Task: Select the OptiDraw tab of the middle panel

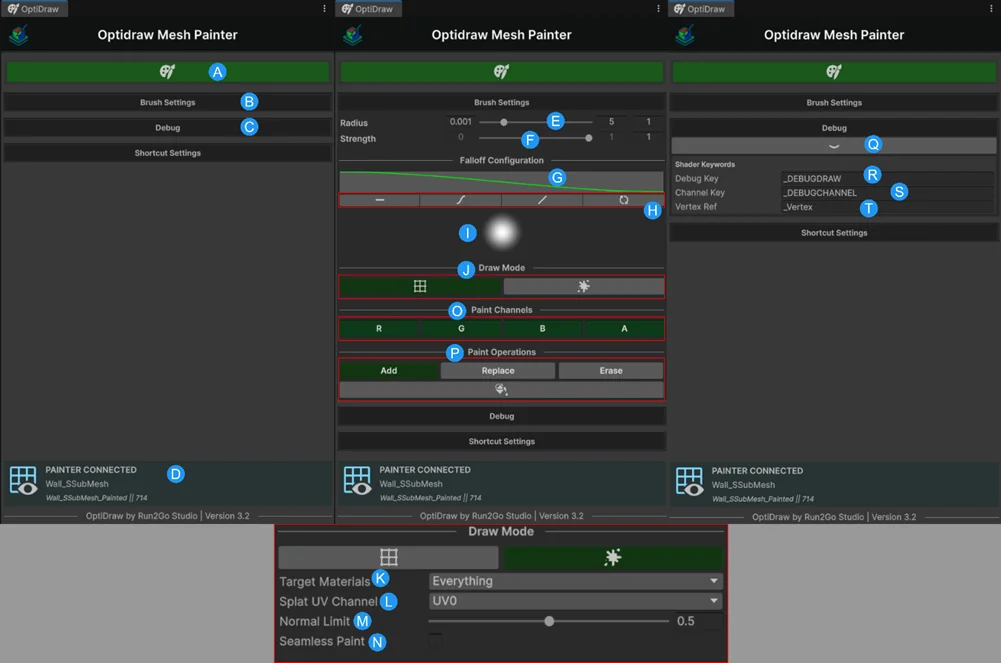Action: point(368,9)
